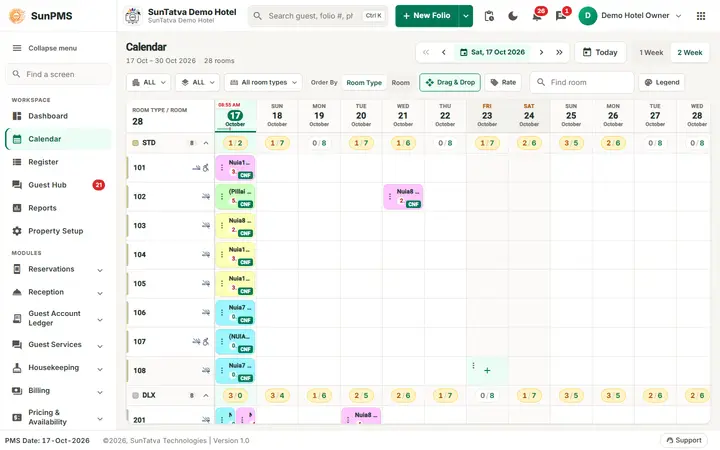Open the Reports sidebar item

58,208
